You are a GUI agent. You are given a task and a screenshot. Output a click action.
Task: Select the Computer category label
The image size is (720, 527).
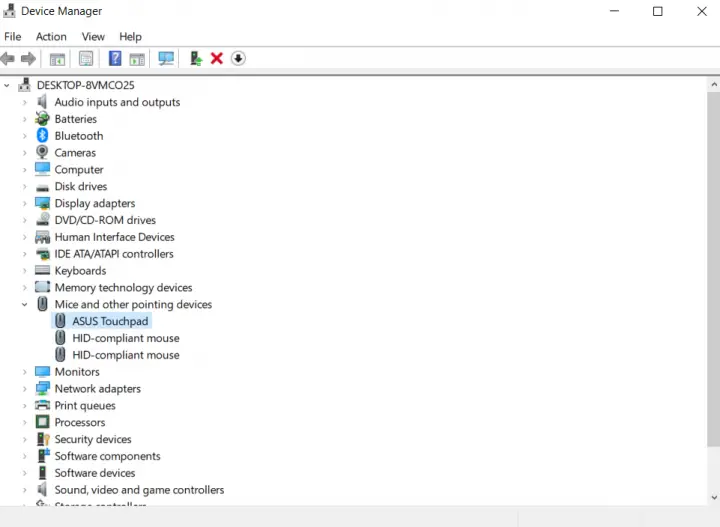[79, 169]
